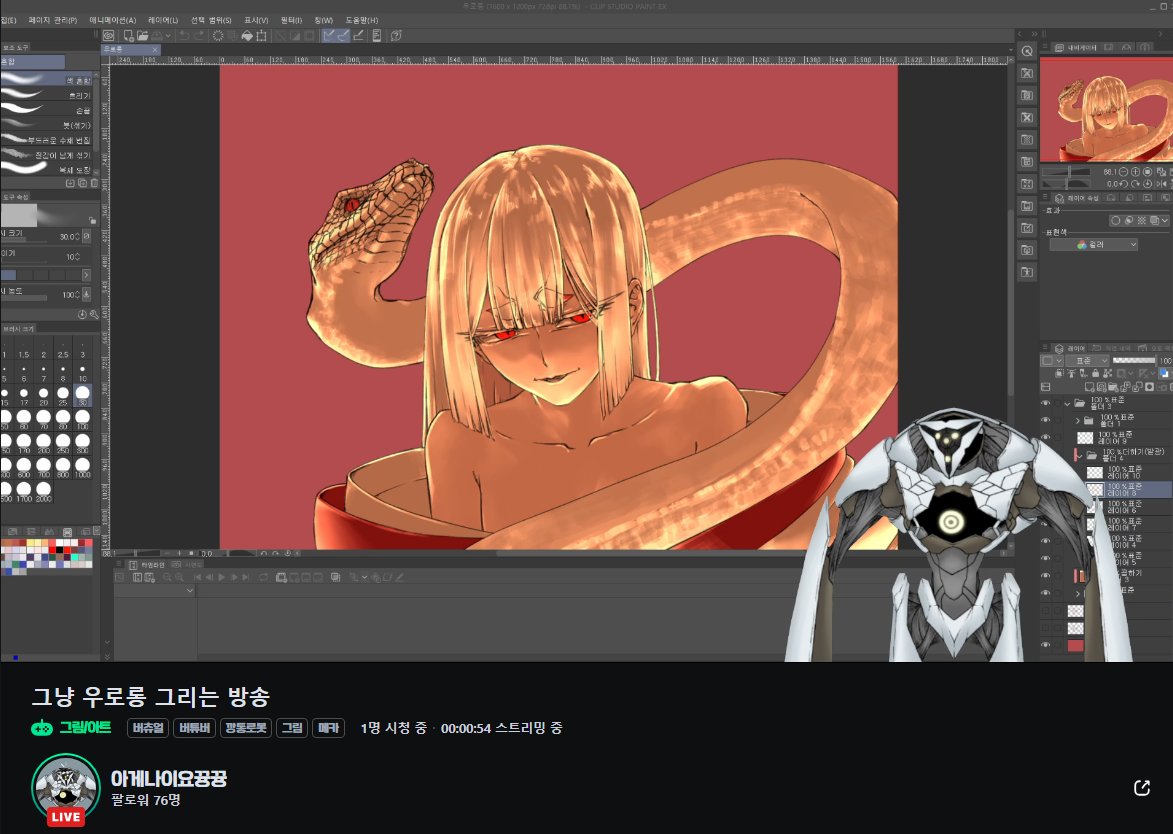Click the 버튜버 tag button

tap(195, 728)
